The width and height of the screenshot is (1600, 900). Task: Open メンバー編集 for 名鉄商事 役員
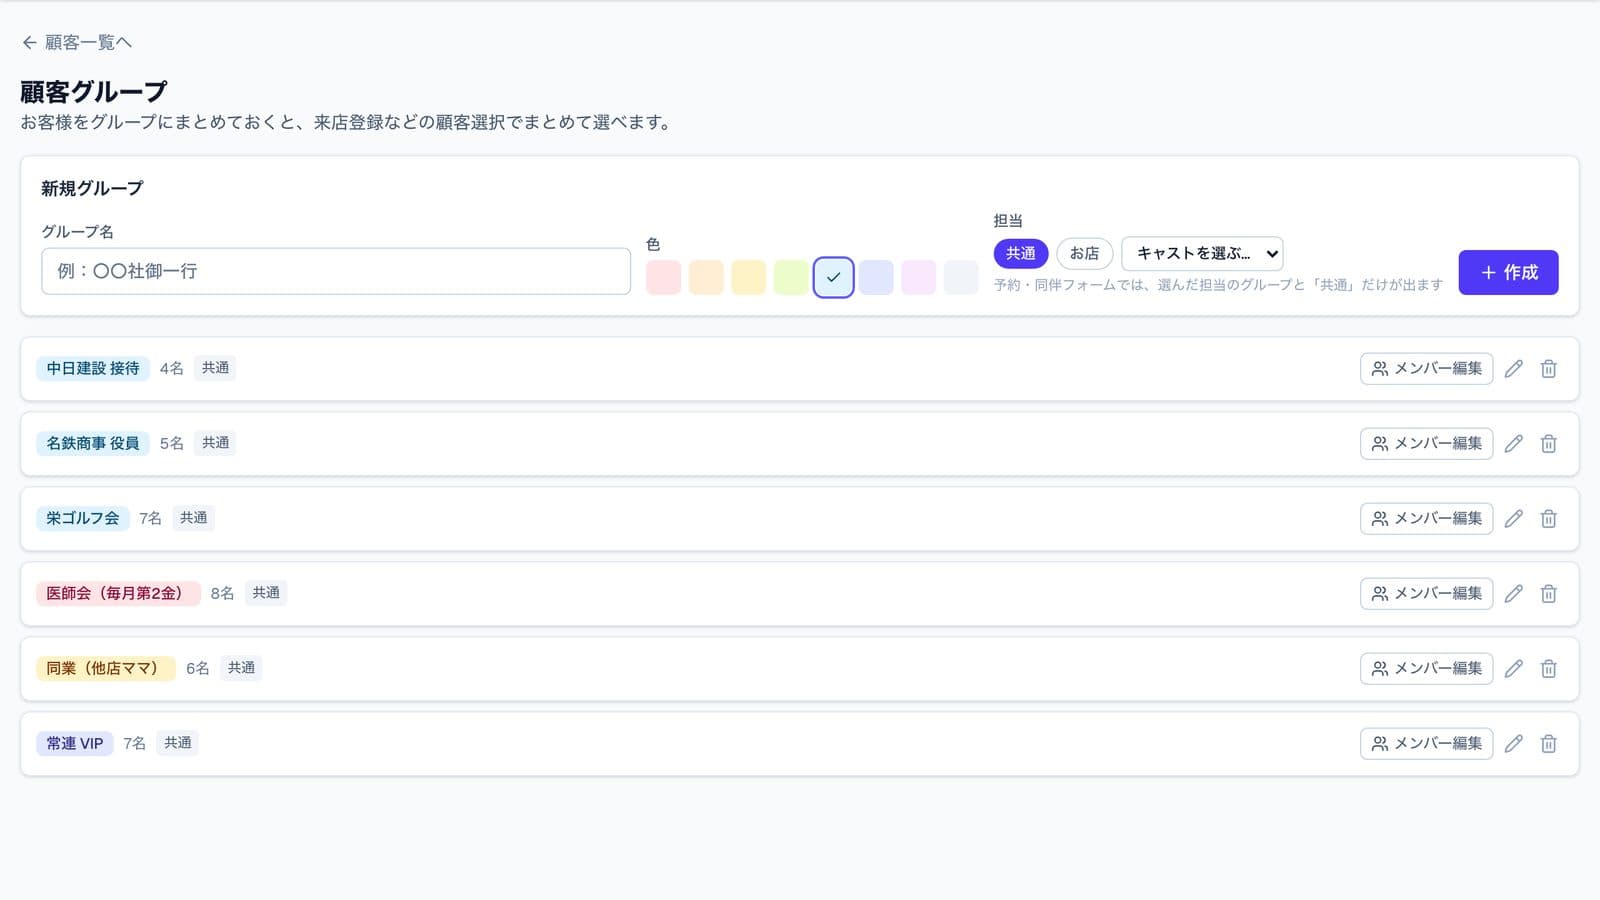click(1426, 444)
